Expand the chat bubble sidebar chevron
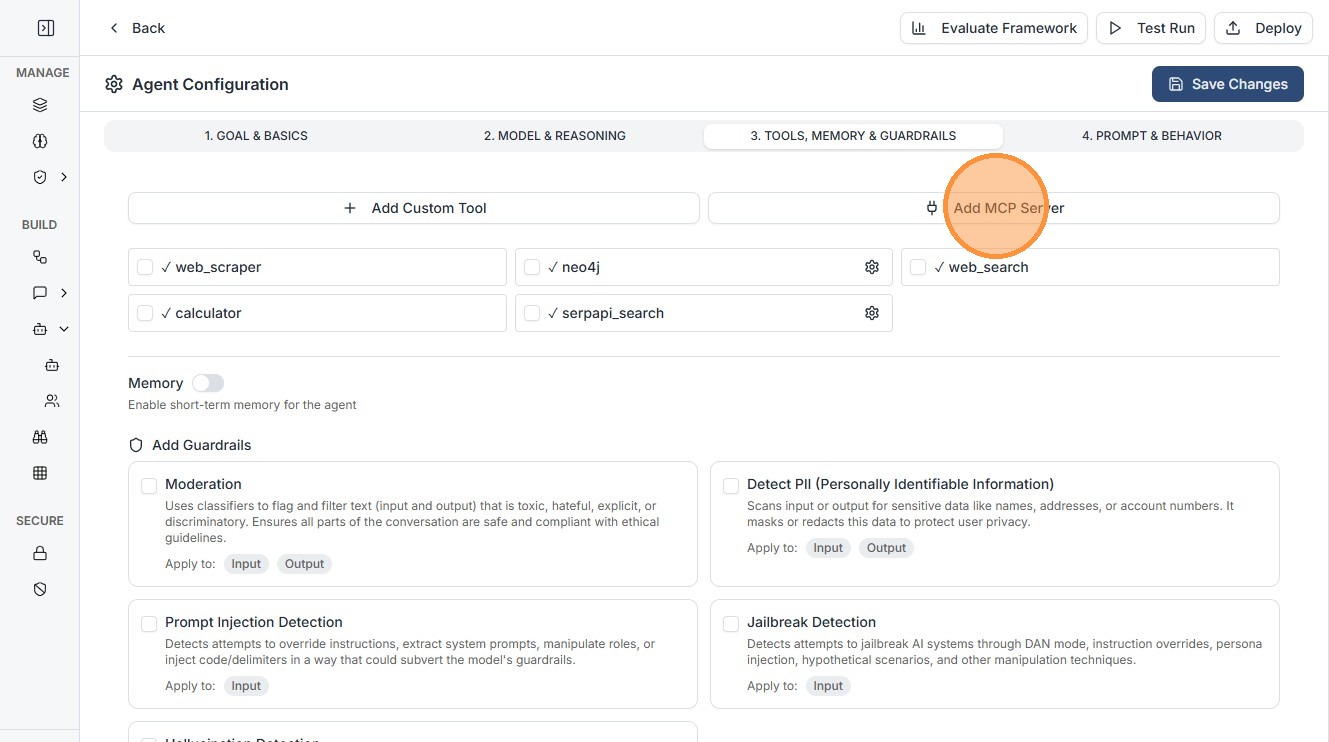The width and height of the screenshot is (1329, 742). (64, 293)
